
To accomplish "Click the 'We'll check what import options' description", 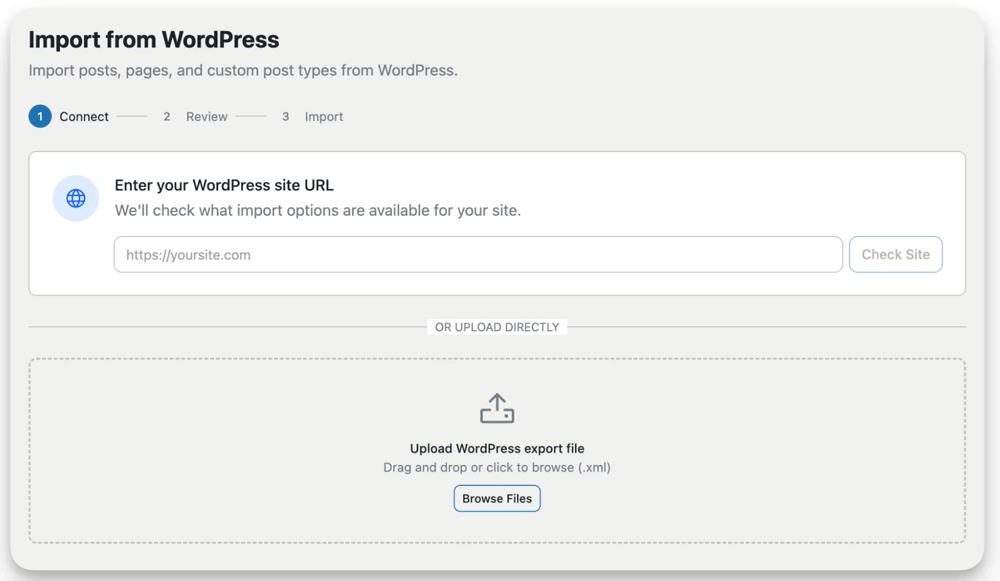I will tap(318, 211).
